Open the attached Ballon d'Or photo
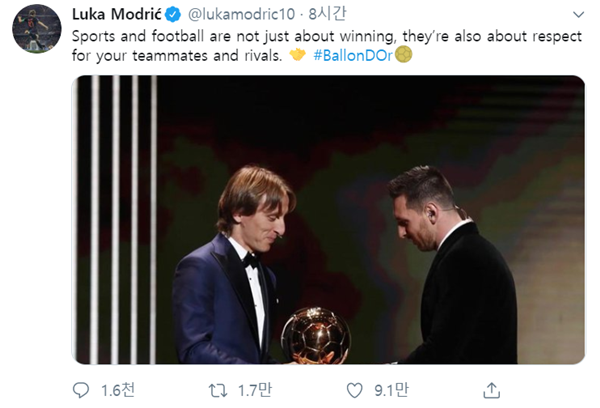The width and height of the screenshot is (600, 408). tap(328, 220)
